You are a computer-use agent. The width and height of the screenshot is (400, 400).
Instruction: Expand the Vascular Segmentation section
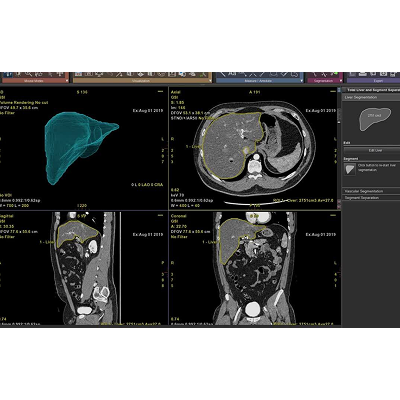(371, 191)
